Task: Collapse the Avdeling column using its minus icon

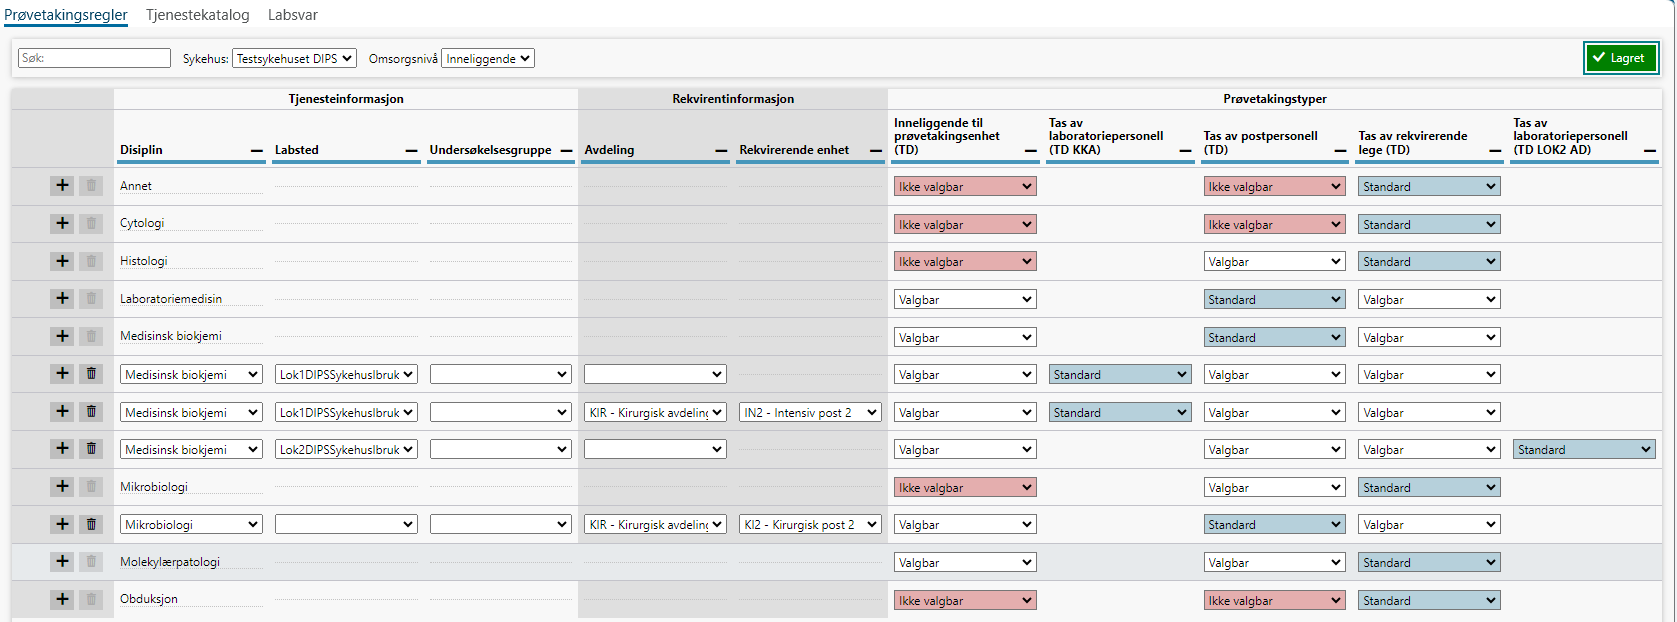Action: pos(722,151)
